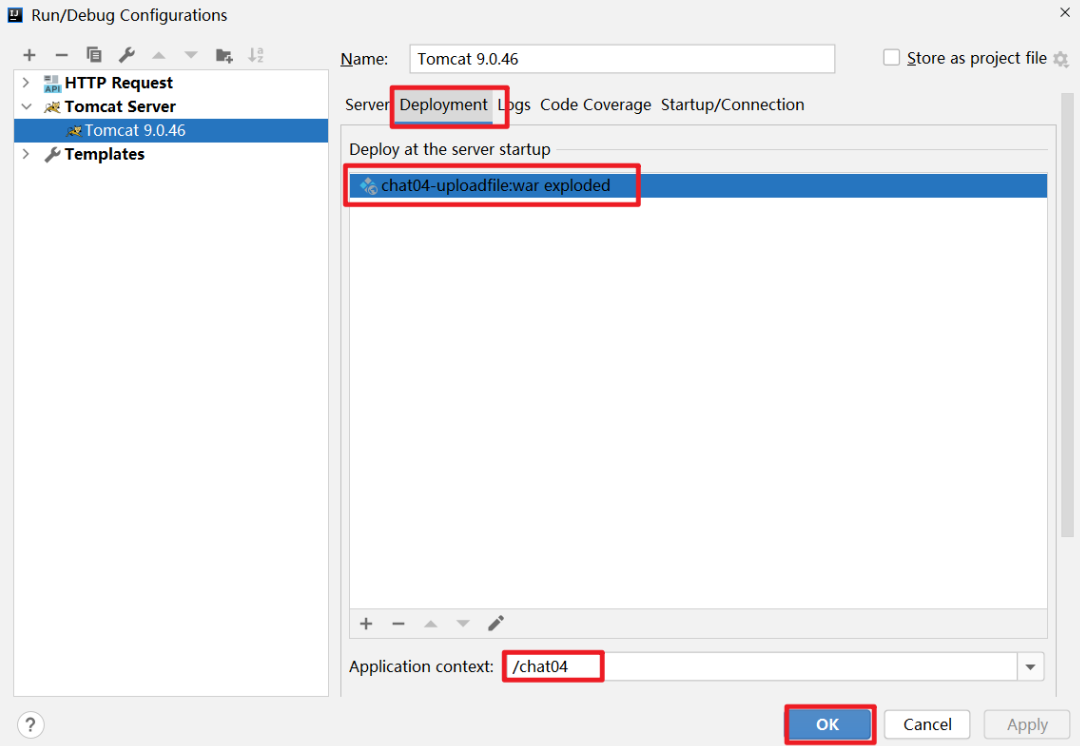Enable the Store as project file checkbox
The height and width of the screenshot is (746, 1080).
click(x=891, y=58)
